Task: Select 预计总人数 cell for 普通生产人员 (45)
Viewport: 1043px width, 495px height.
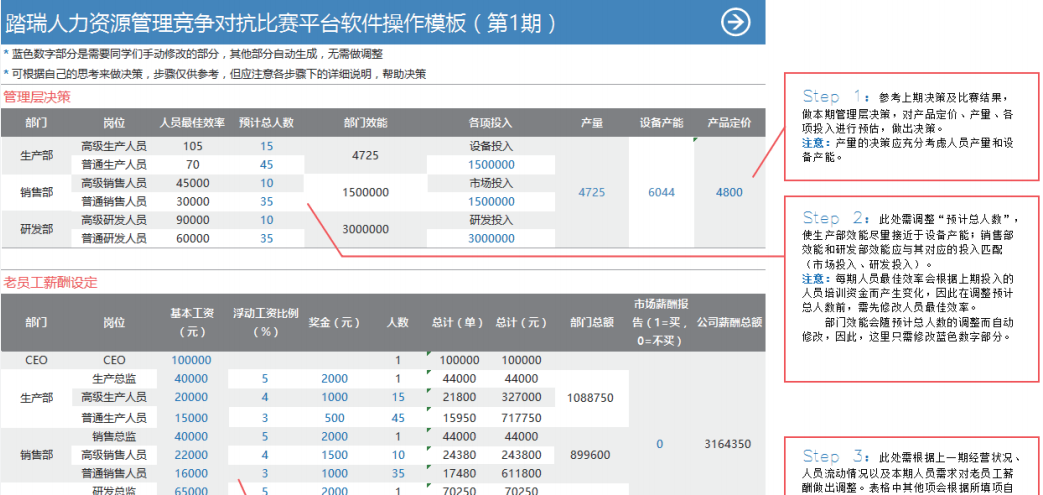Action: point(266,165)
